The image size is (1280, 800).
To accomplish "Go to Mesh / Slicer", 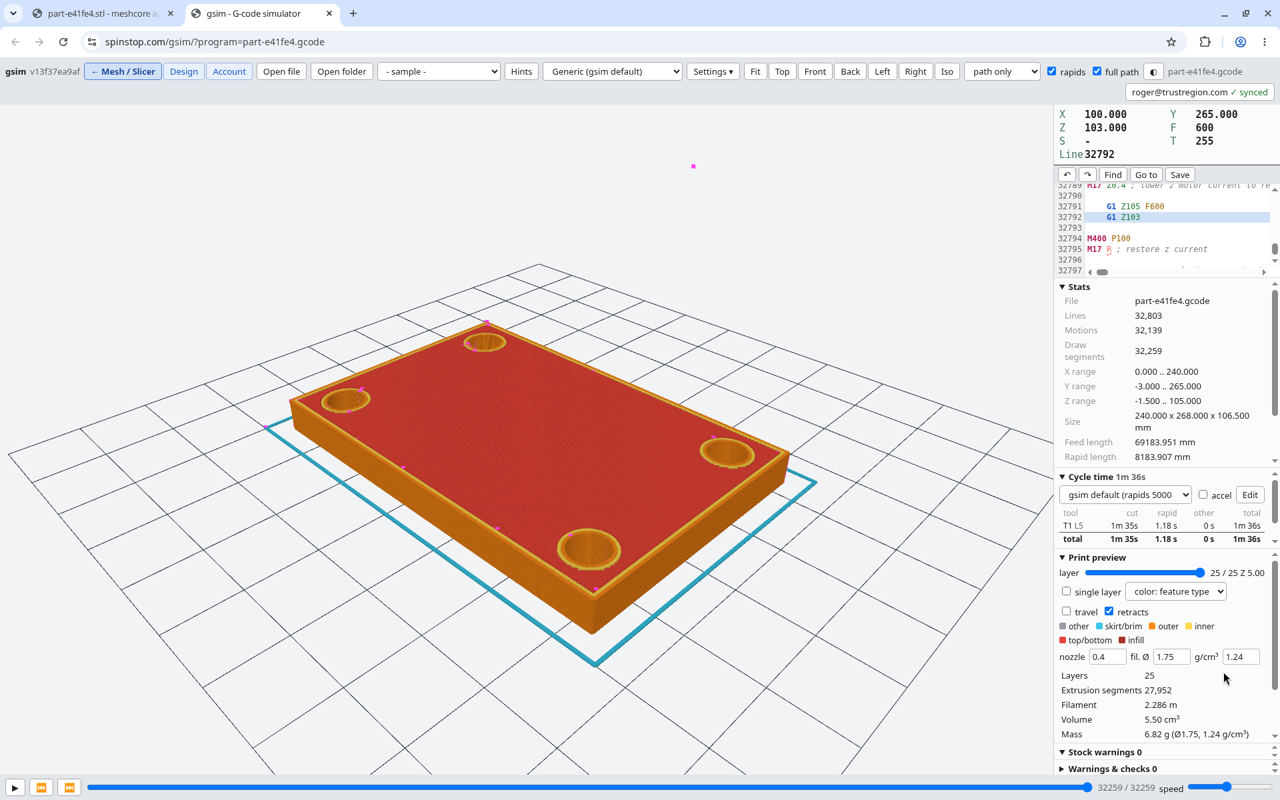I will [123, 72].
